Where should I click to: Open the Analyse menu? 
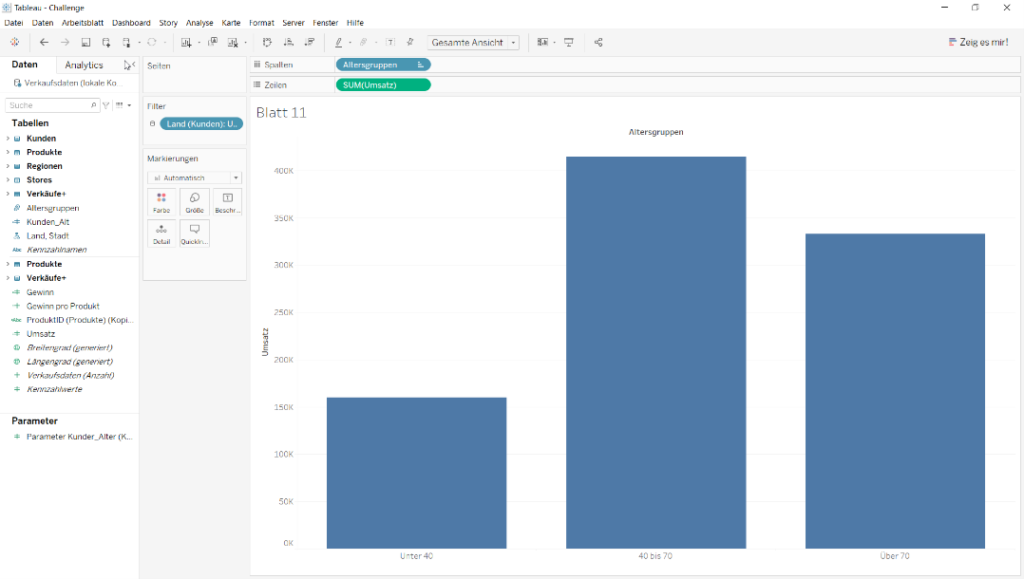(x=199, y=23)
